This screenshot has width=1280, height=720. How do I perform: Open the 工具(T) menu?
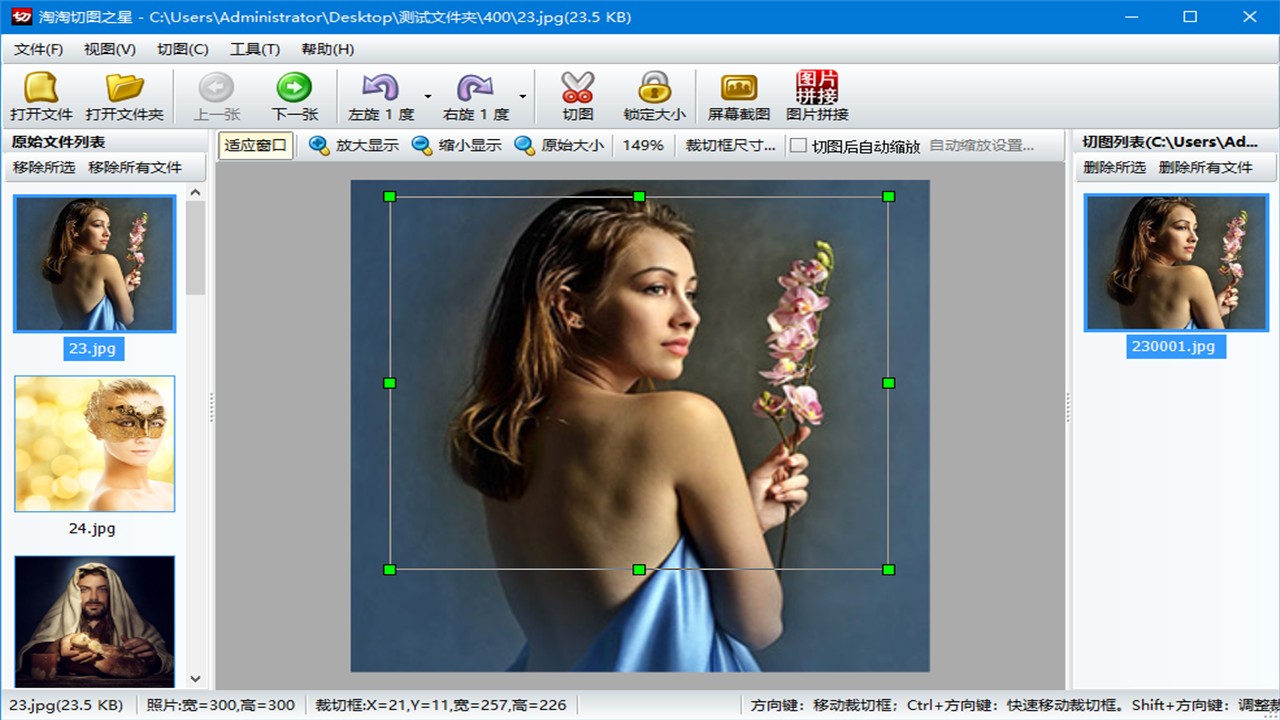254,49
